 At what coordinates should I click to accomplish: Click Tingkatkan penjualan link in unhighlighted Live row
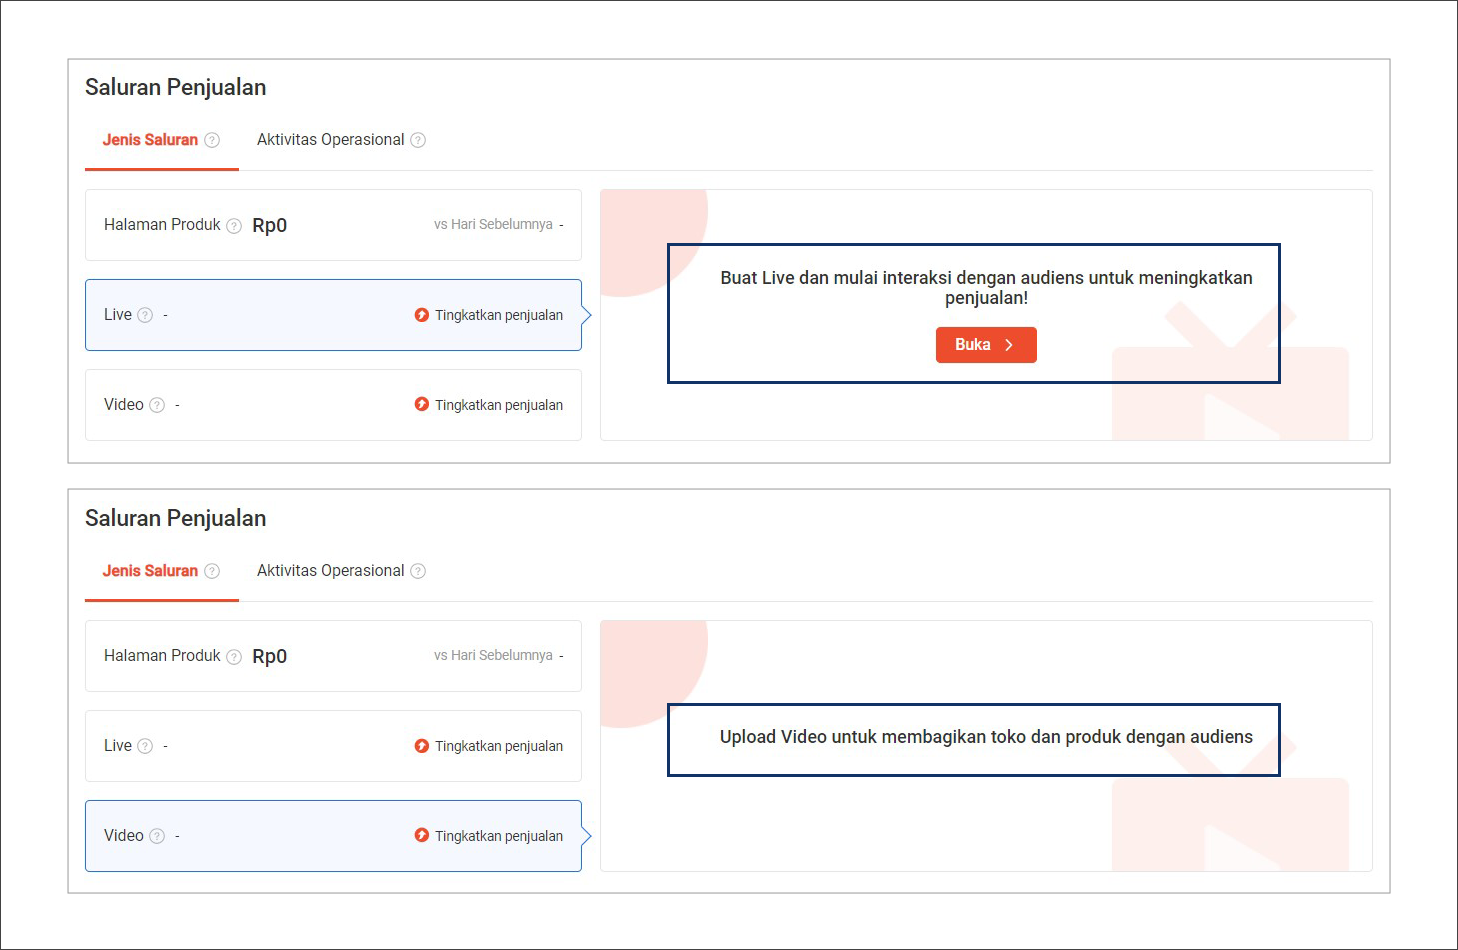(x=498, y=746)
